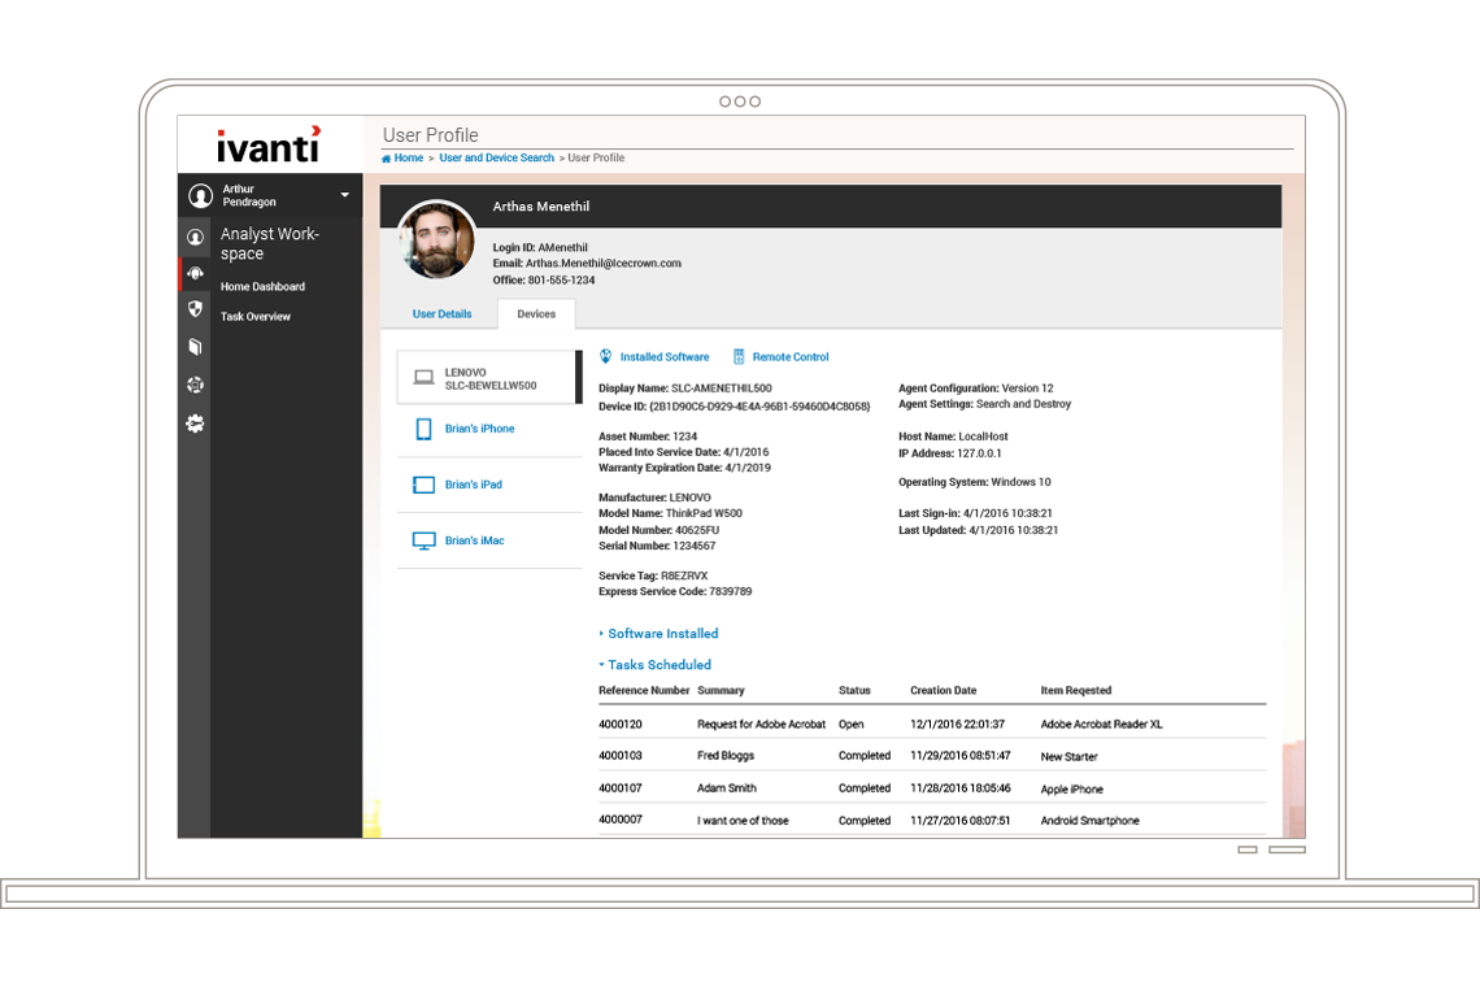Click the Analyst Workspace heading
This screenshot has height=987, width=1480.
point(270,243)
